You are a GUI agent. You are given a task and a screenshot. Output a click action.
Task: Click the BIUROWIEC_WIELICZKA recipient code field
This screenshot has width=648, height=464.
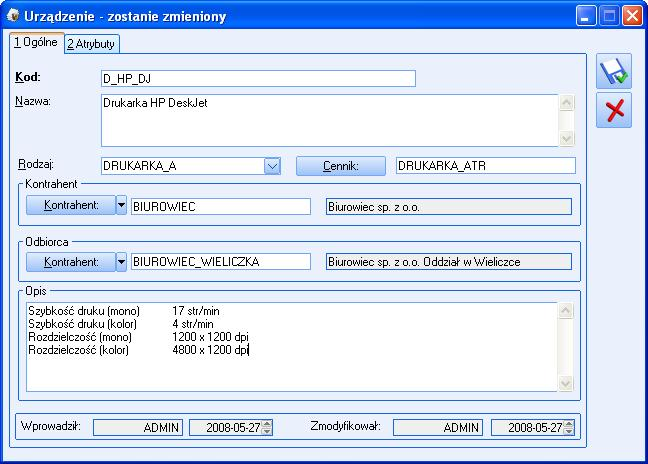[x=221, y=262]
